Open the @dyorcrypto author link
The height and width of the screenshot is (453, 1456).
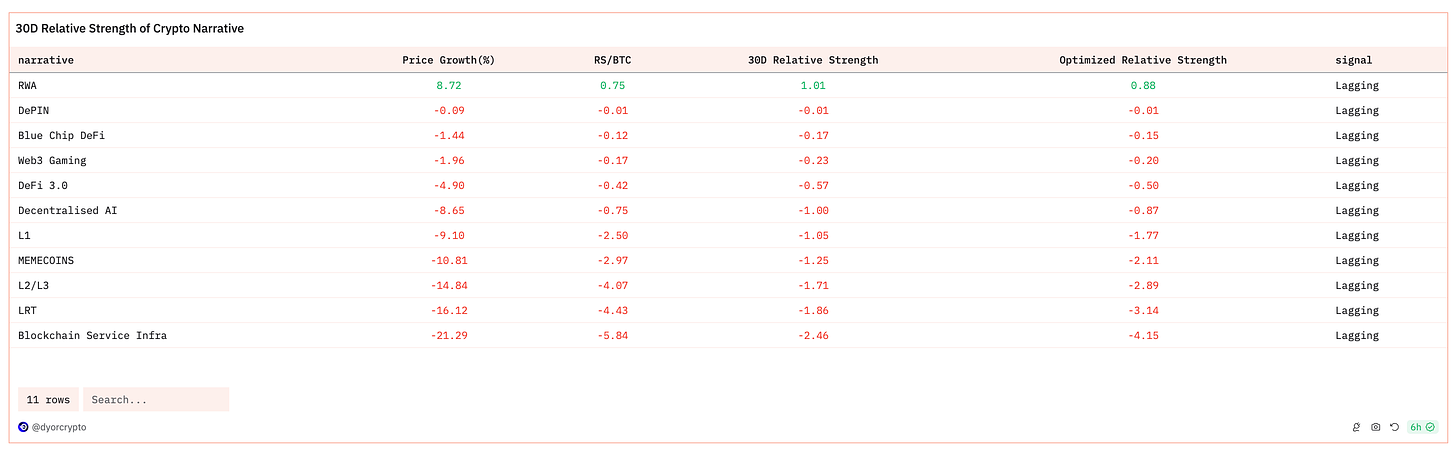(x=59, y=427)
